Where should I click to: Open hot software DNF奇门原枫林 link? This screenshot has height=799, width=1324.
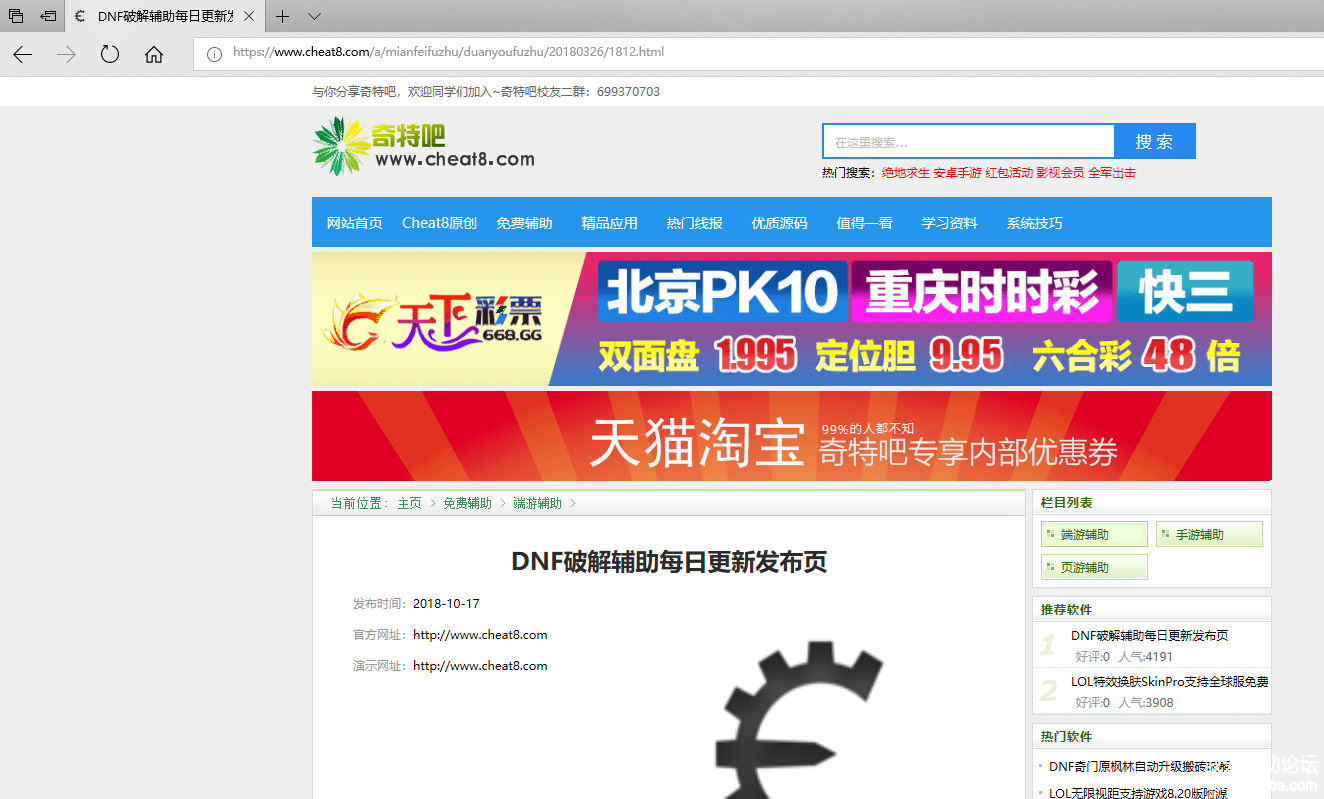pos(1139,767)
